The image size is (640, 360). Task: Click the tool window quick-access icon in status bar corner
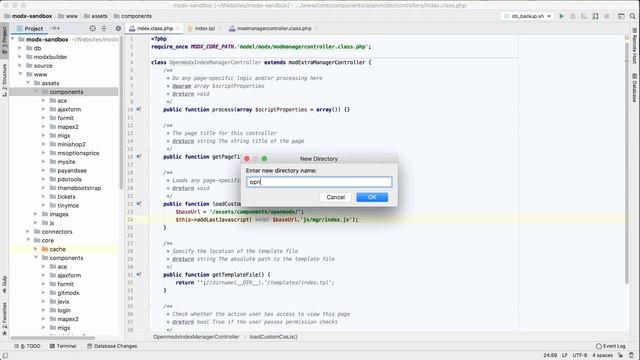pos(5,356)
